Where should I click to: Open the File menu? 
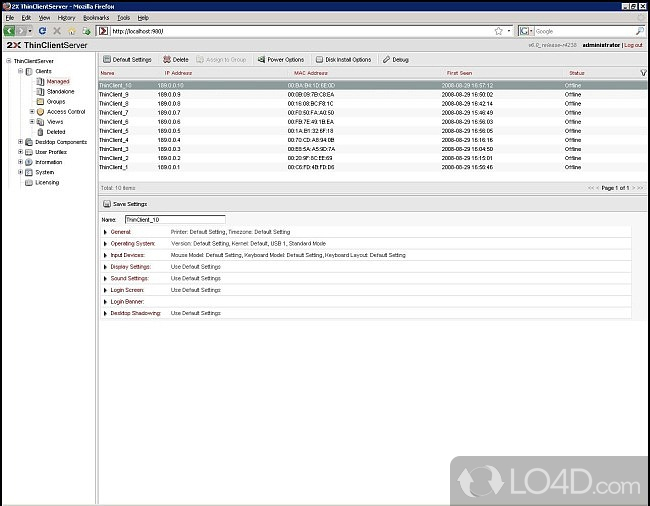click(10, 18)
